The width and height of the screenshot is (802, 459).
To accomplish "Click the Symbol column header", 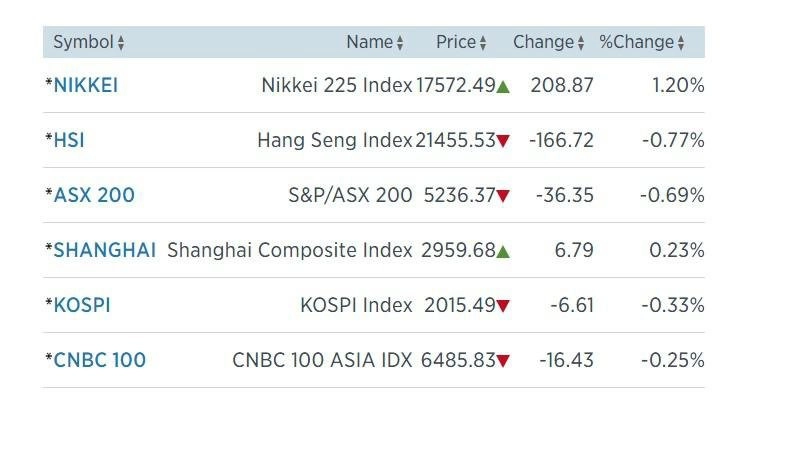I will 83,42.
